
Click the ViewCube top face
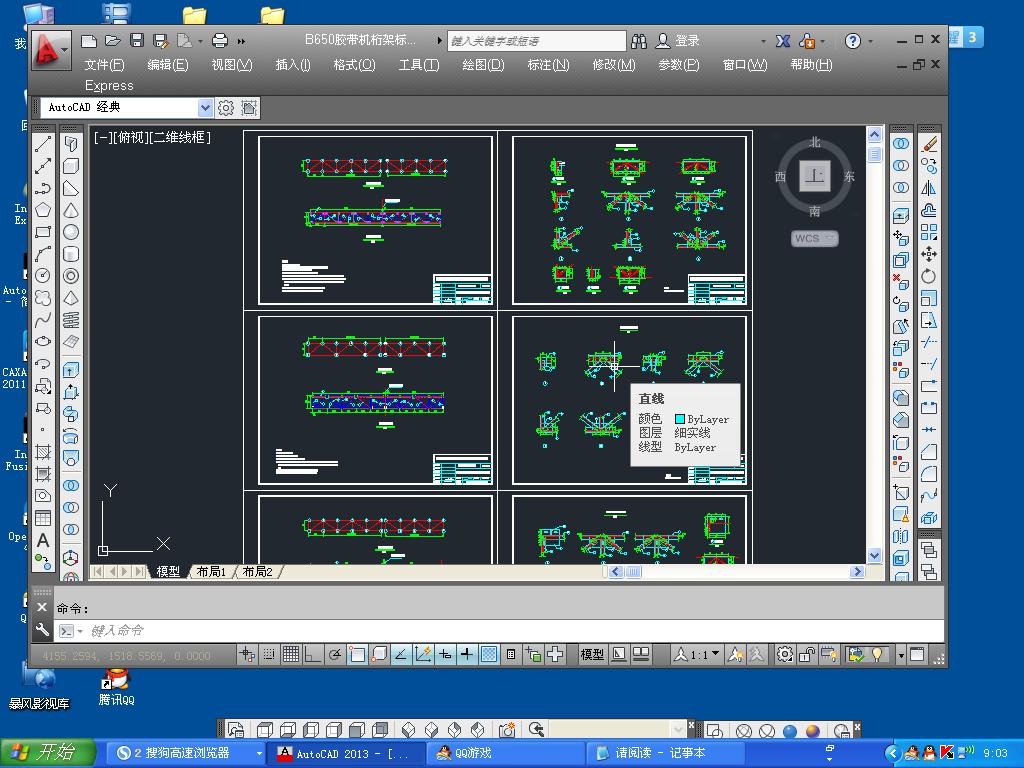pos(815,177)
